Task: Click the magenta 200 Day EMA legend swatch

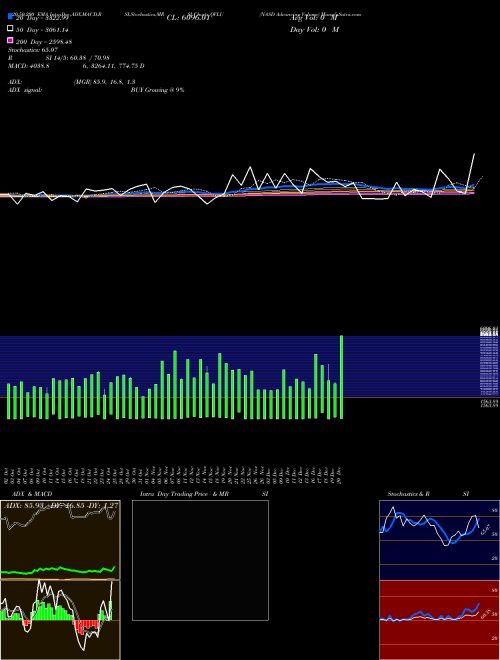Action: pyautogui.click(x=10, y=40)
